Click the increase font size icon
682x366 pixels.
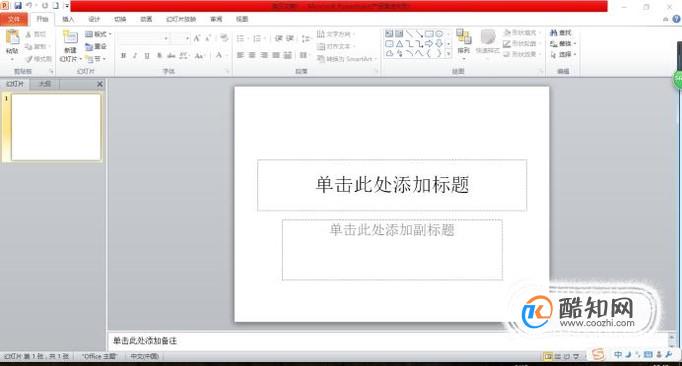pyautogui.click(x=197, y=38)
